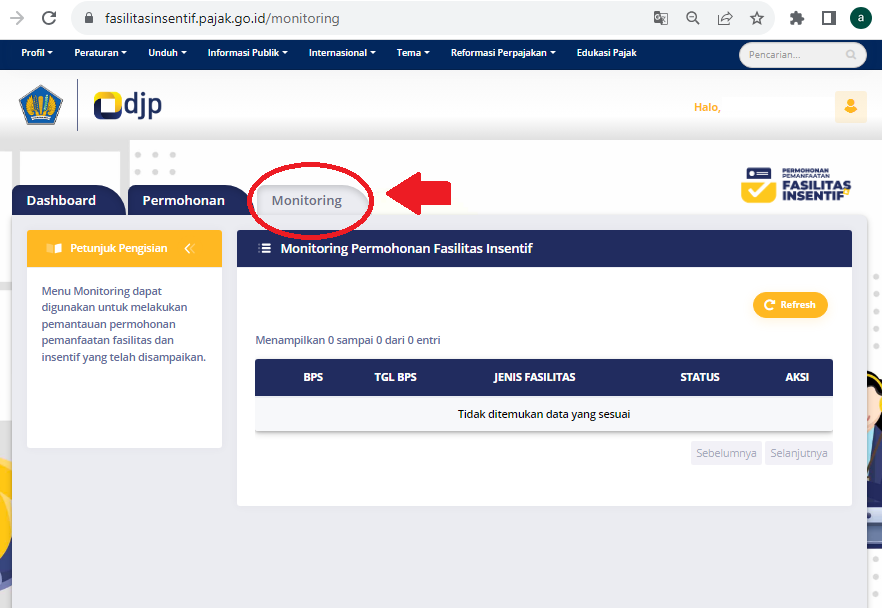Expand the Profil dropdown menu
882x608 pixels.
coord(37,53)
